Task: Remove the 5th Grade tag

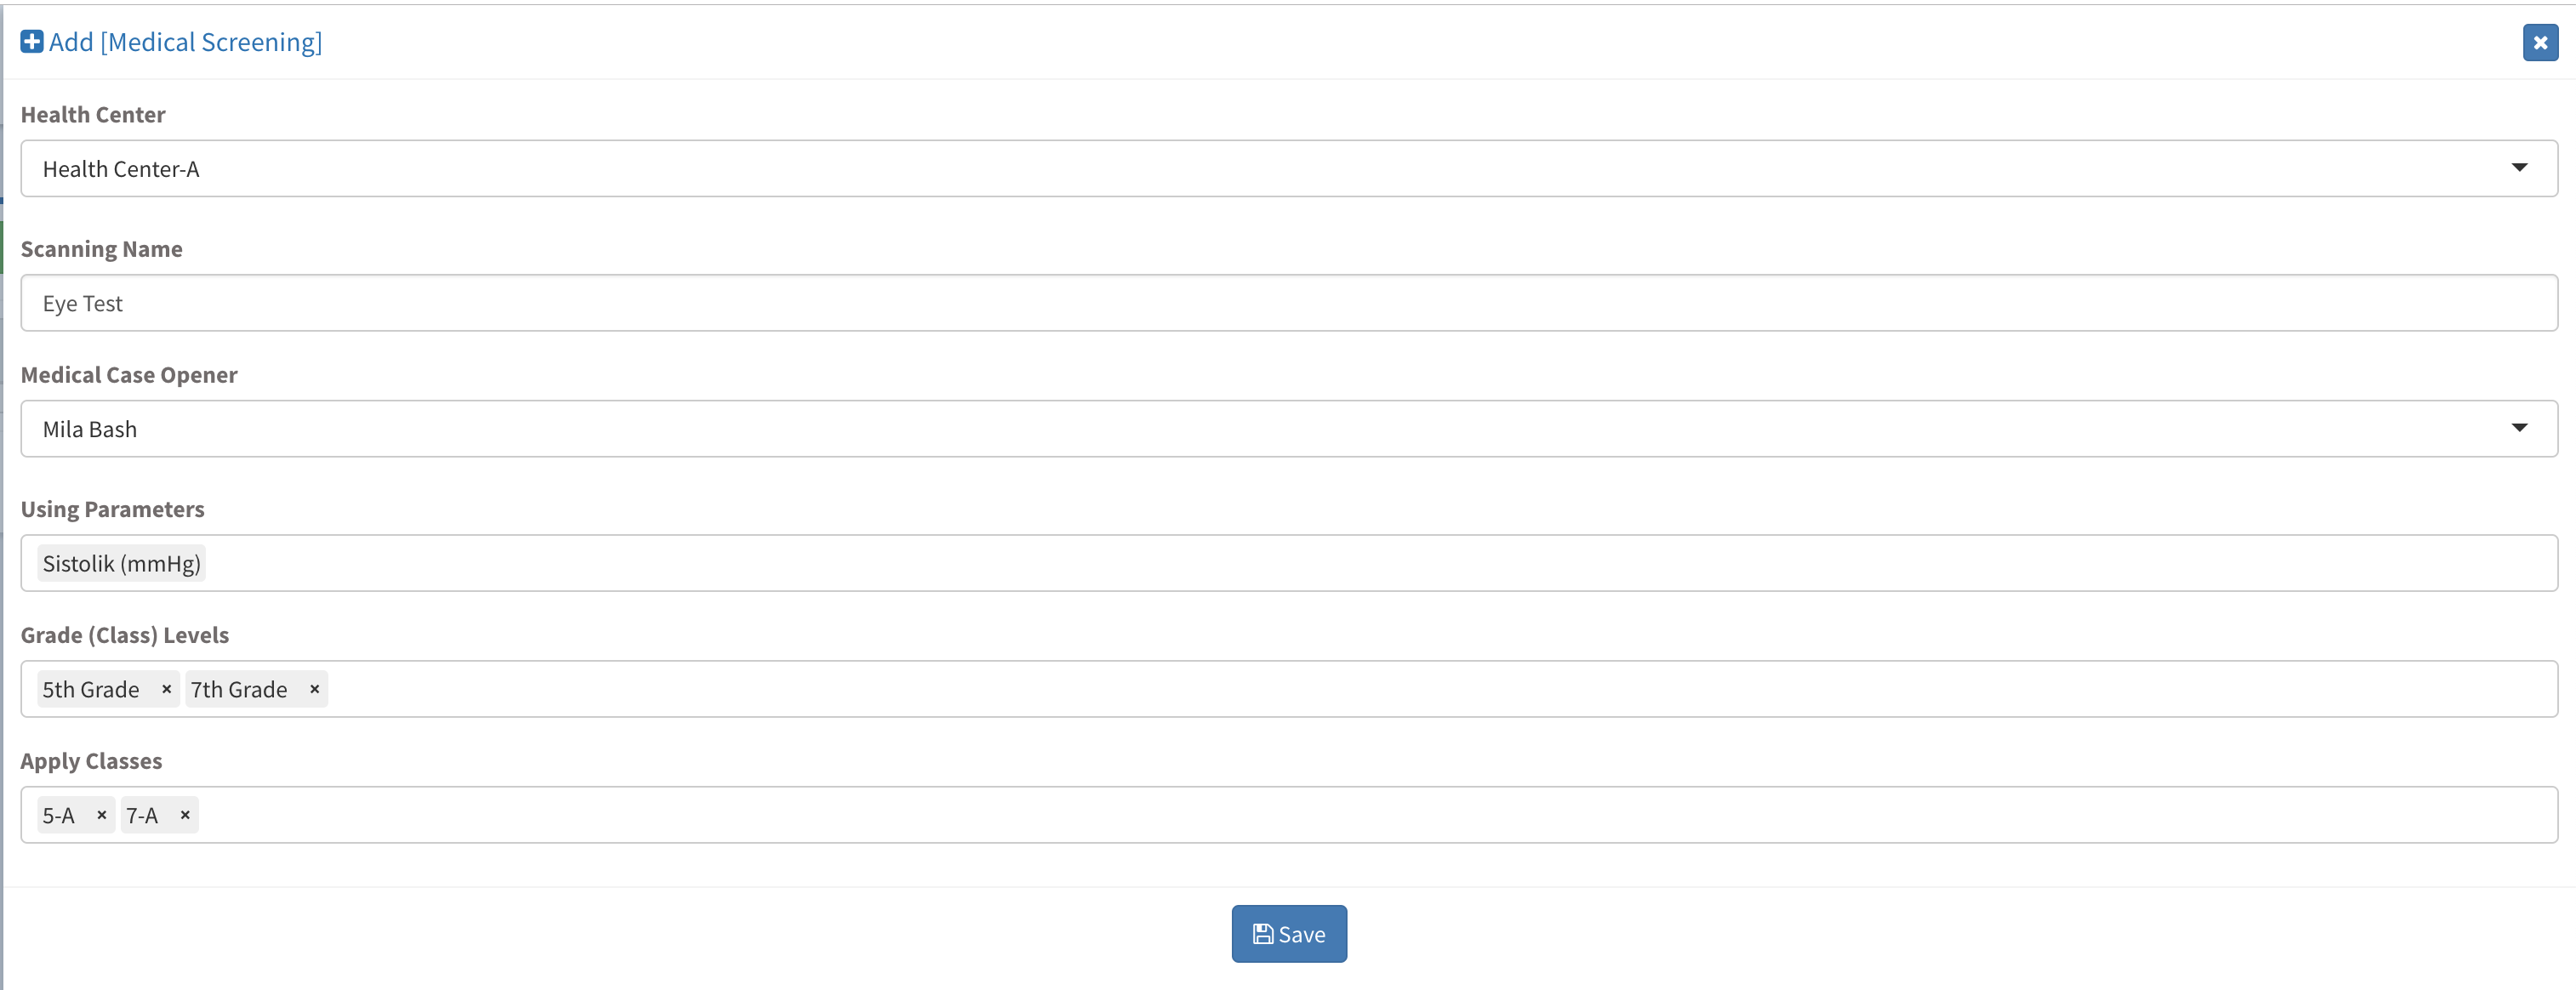Action: [166, 689]
